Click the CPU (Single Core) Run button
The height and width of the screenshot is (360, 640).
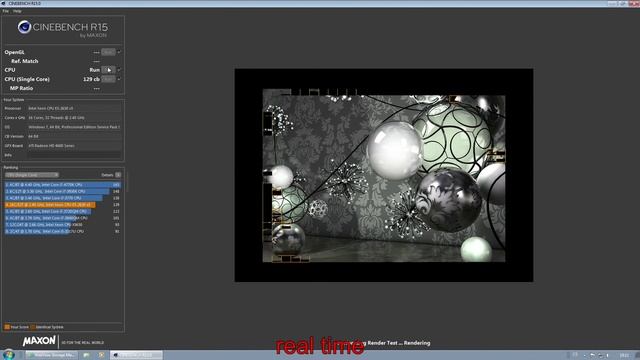tap(108, 79)
